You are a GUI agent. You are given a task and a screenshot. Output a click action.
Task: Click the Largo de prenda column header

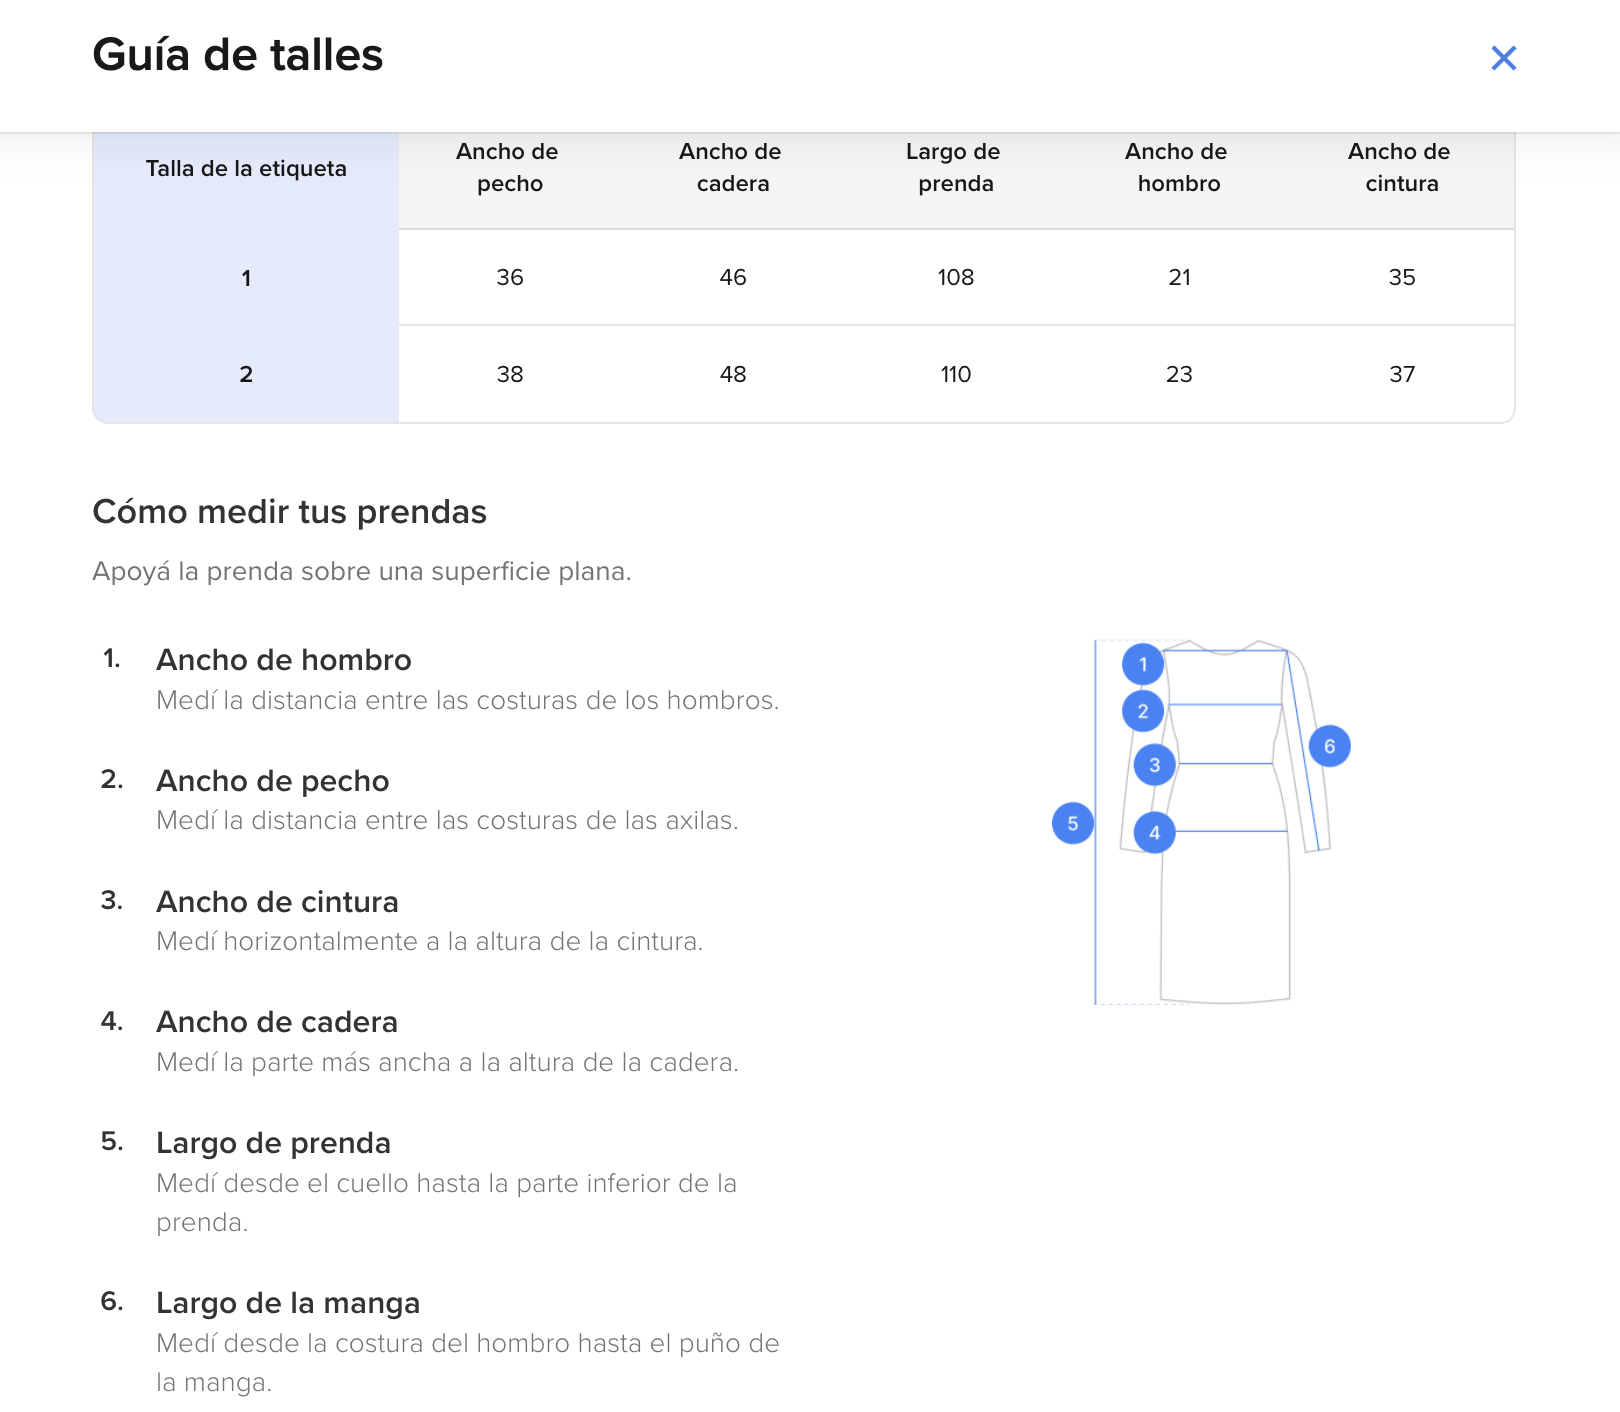(x=955, y=168)
